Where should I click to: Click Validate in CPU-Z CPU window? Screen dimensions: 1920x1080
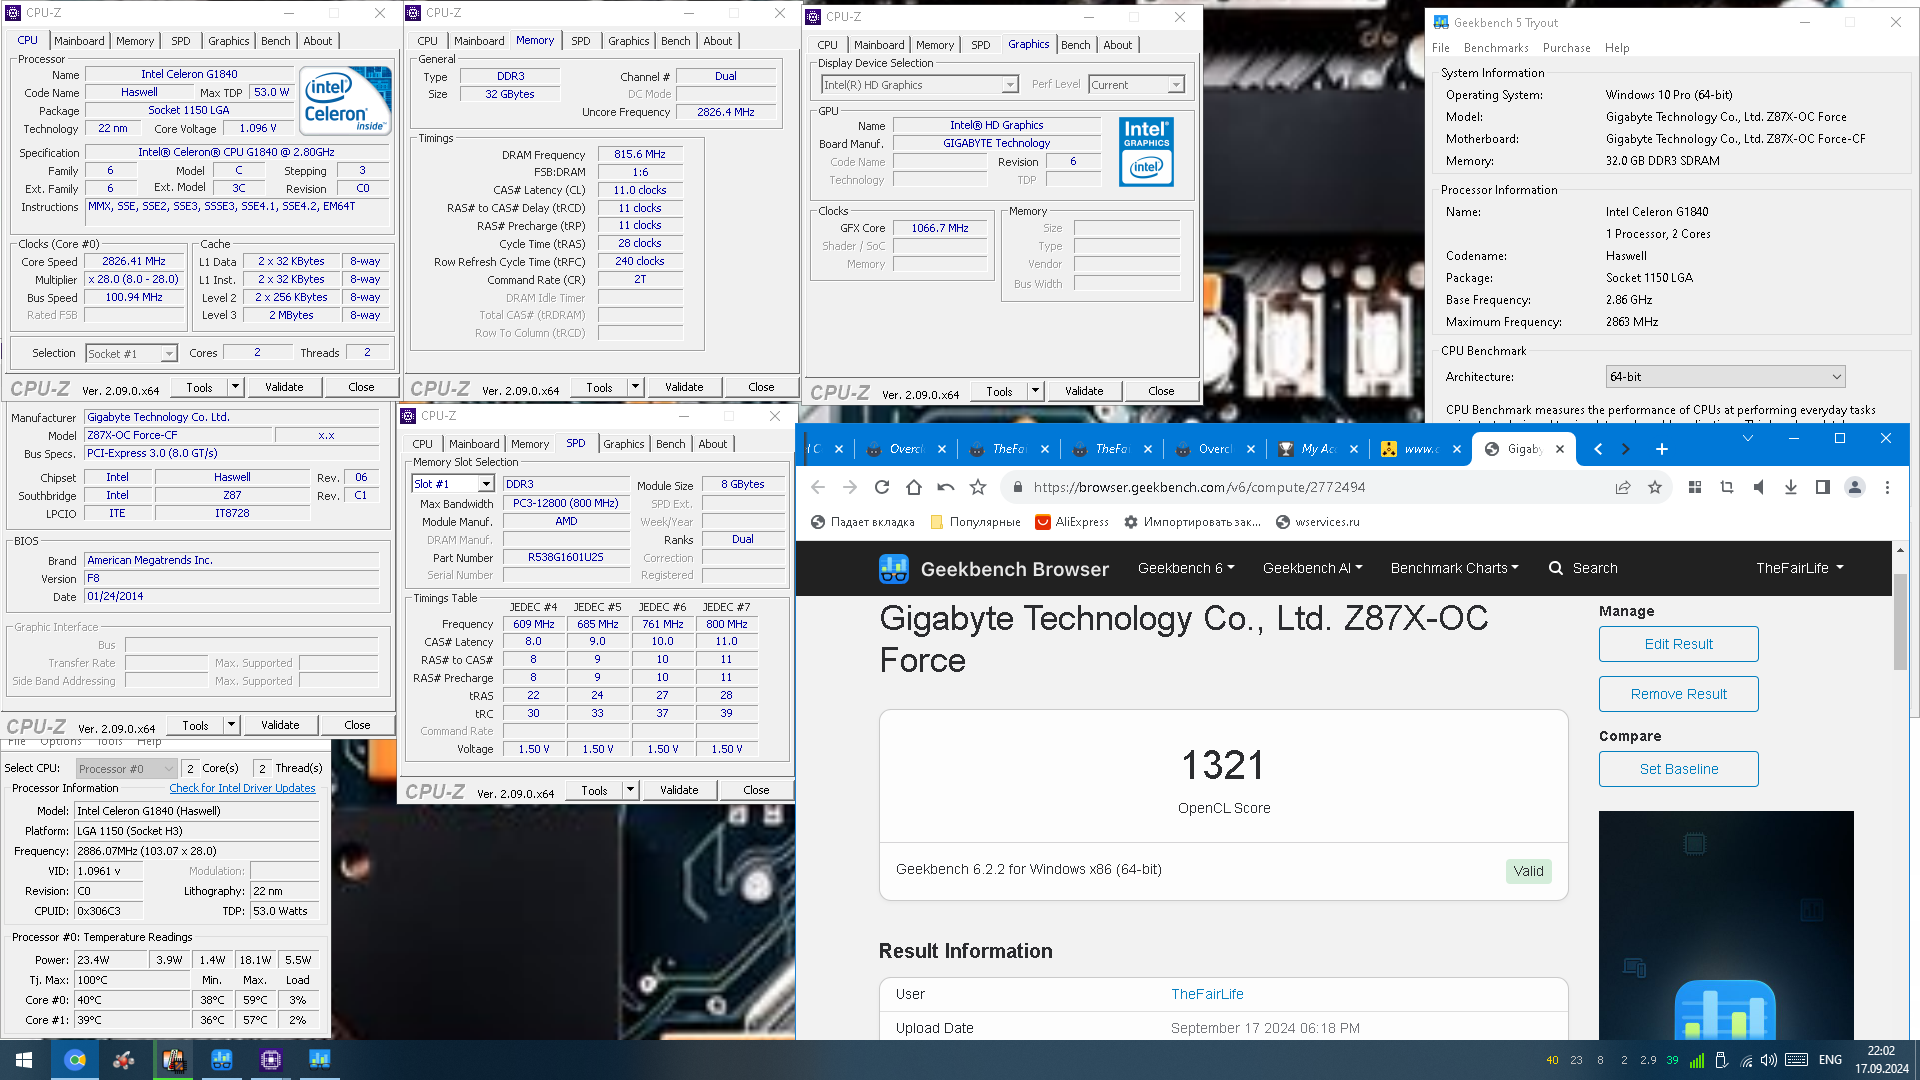284,387
